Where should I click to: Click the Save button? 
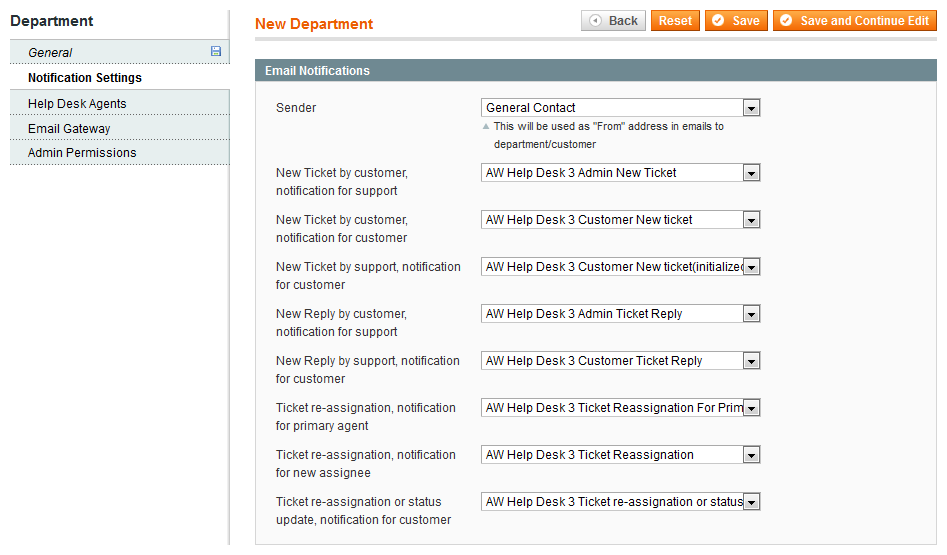pos(735,21)
